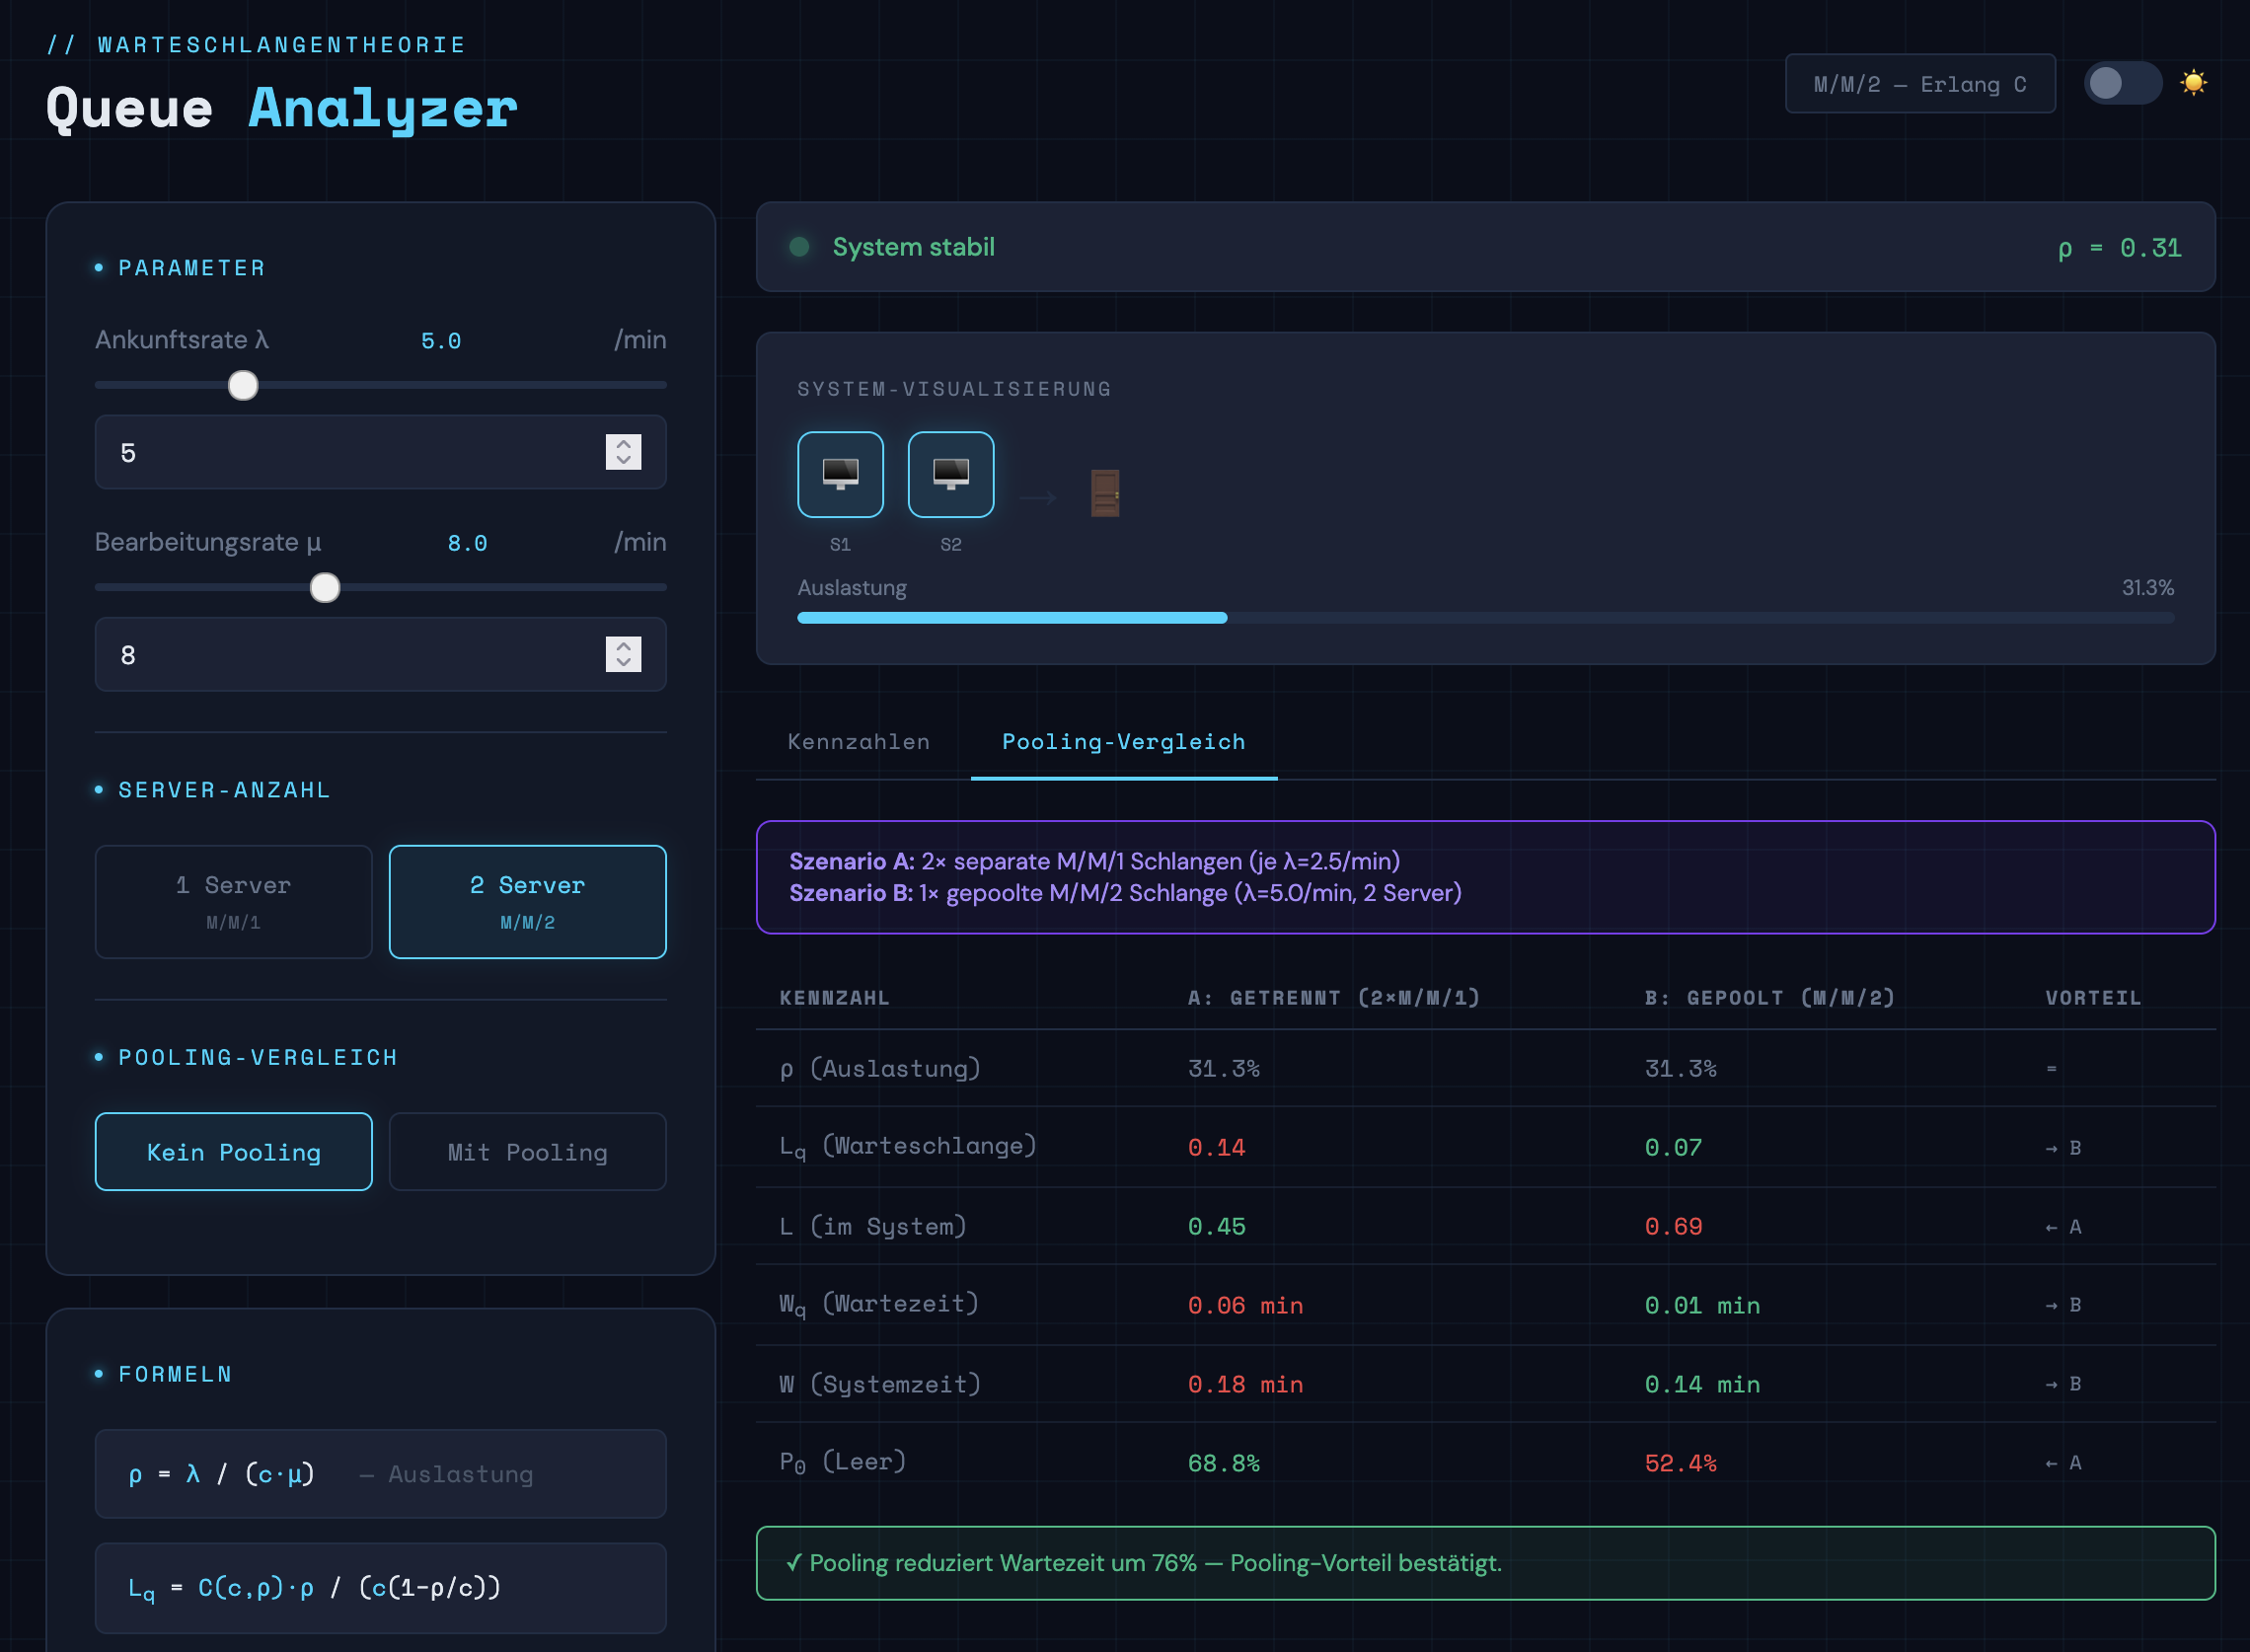Enable Mit Pooling option
The width and height of the screenshot is (2250, 1652).
click(x=527, y=1152)
